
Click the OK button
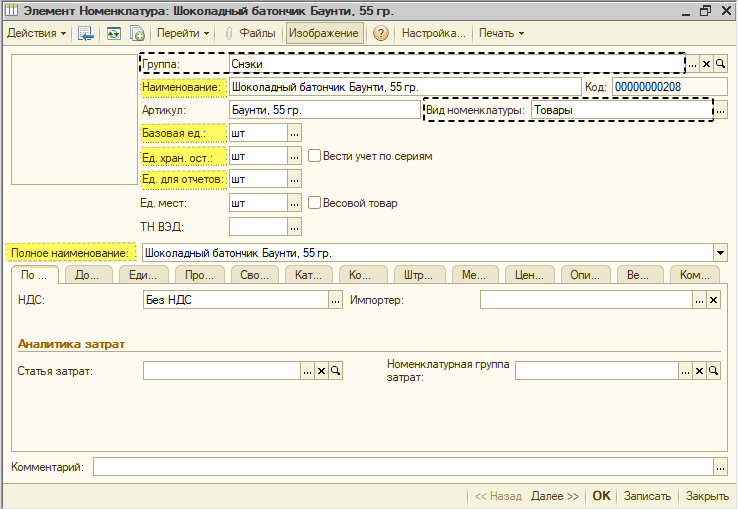602,496
